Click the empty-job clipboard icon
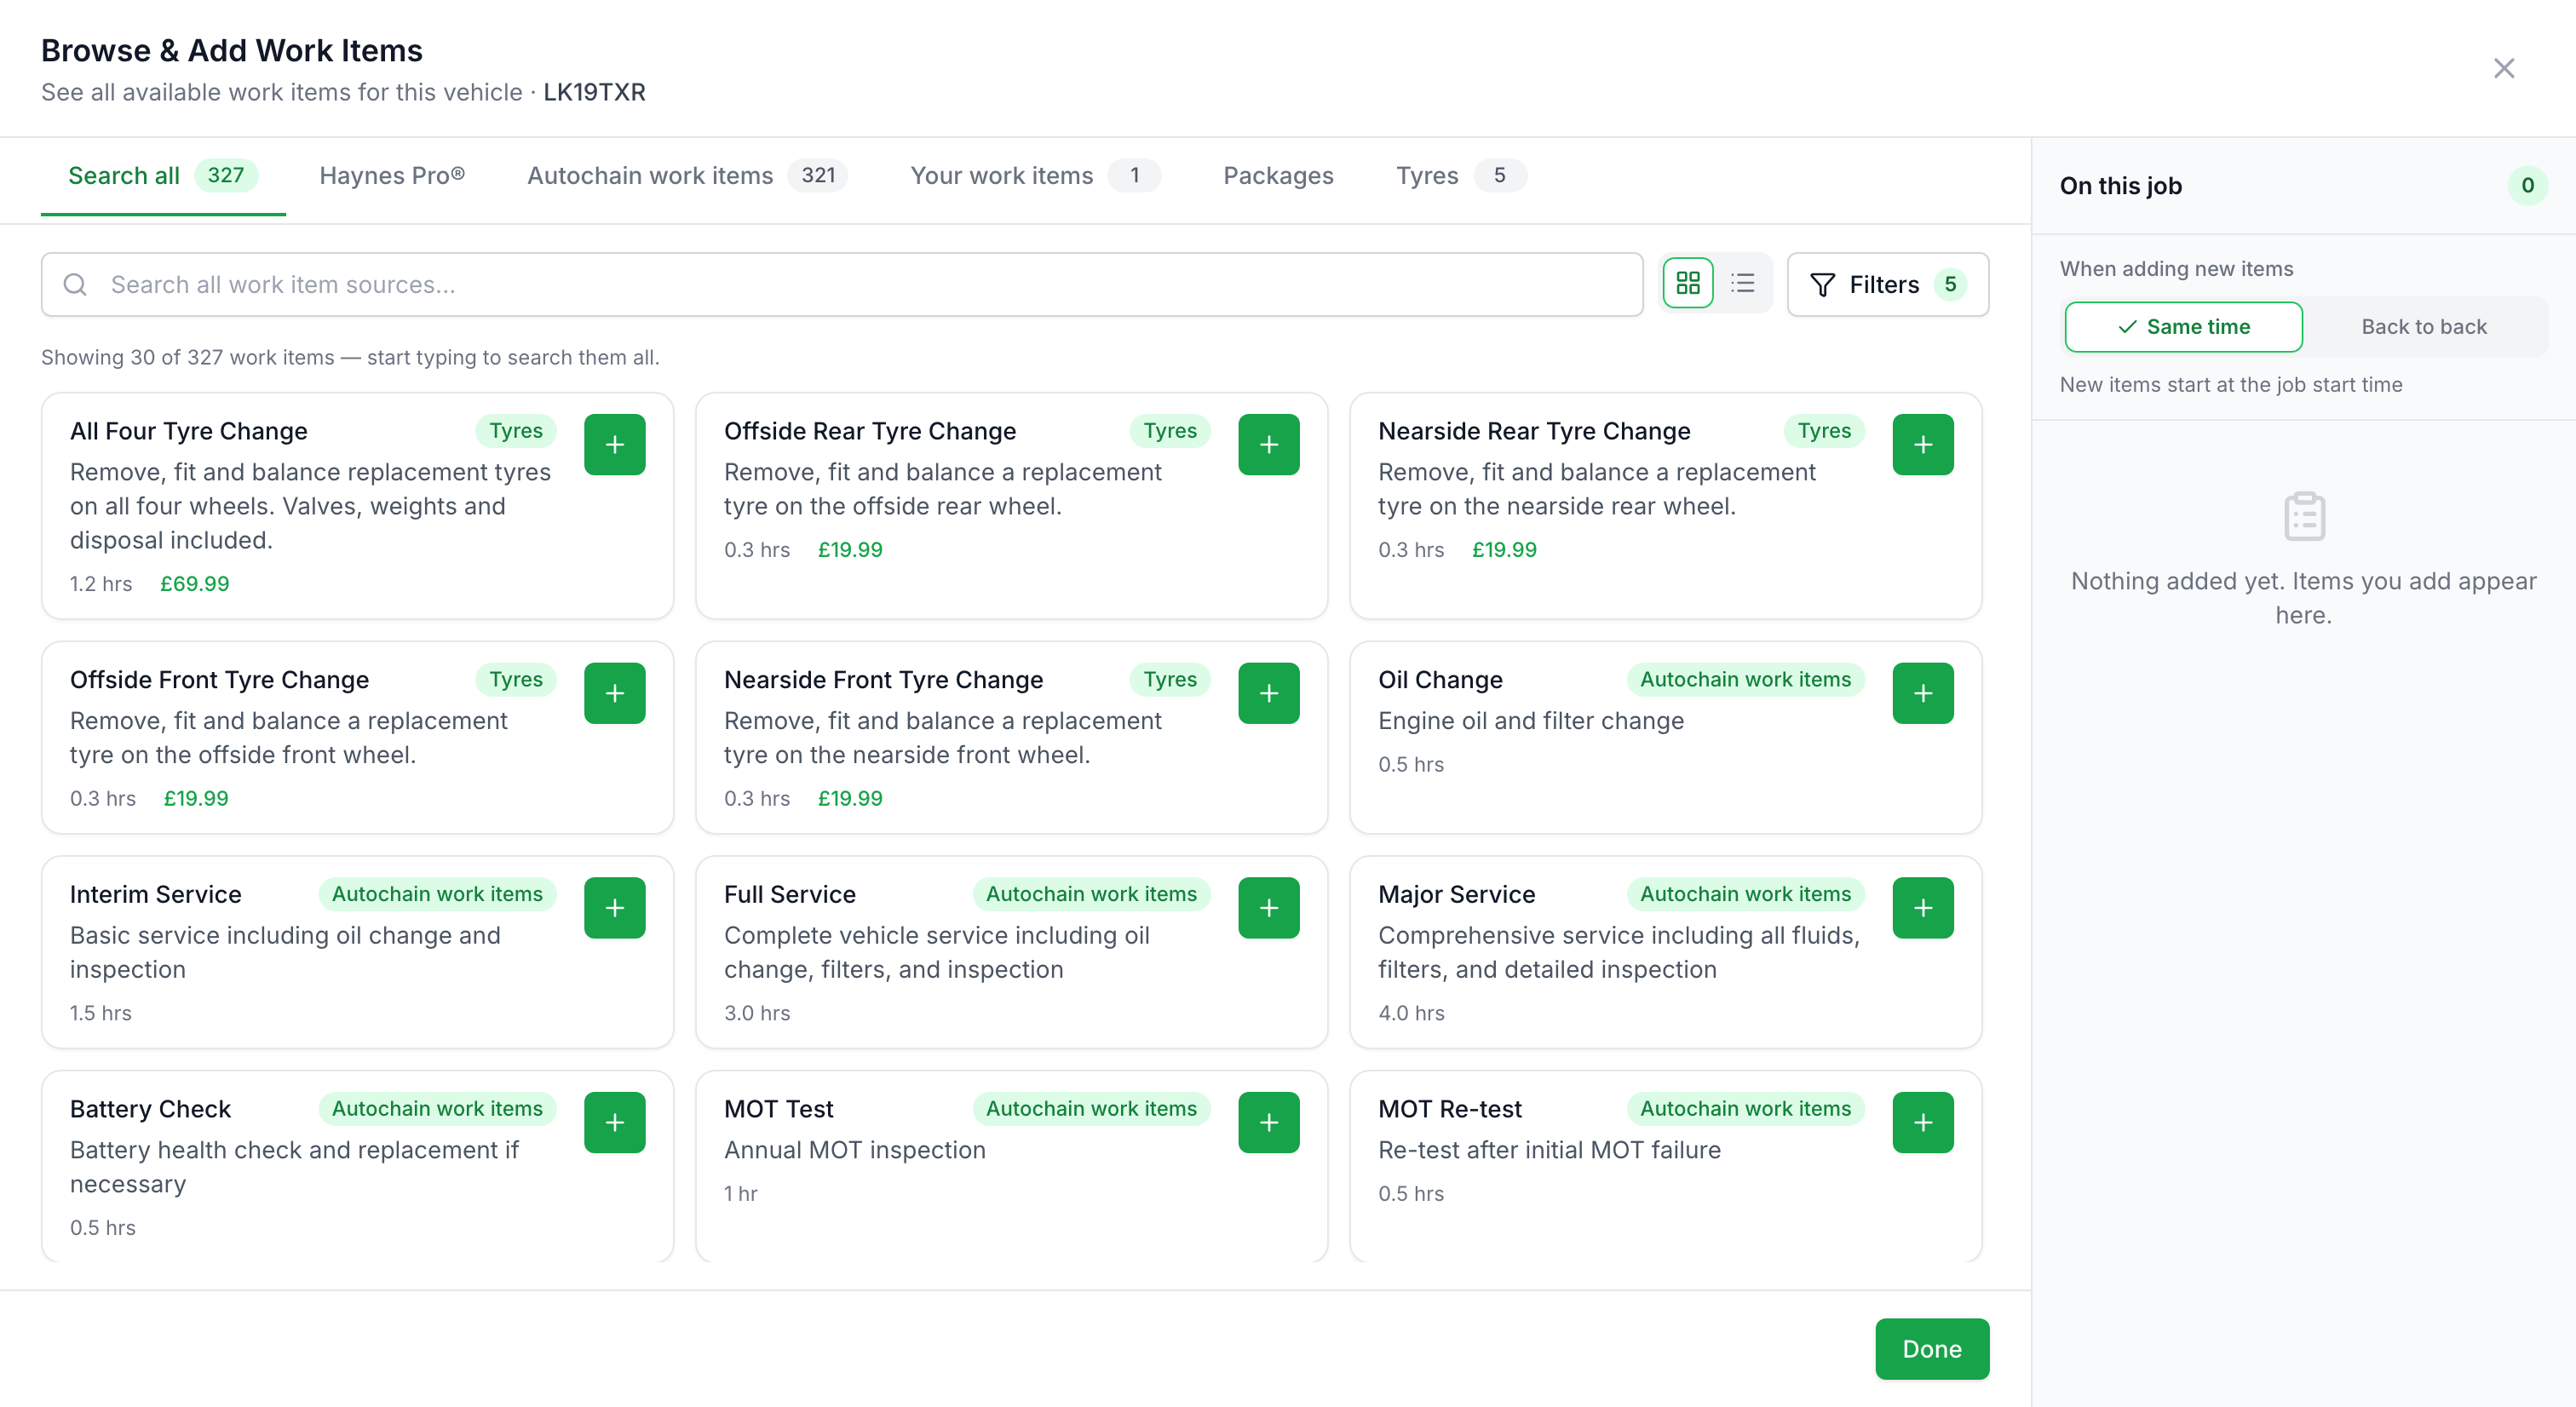The image size is (2576, 1407). (x=2303, y=516)
